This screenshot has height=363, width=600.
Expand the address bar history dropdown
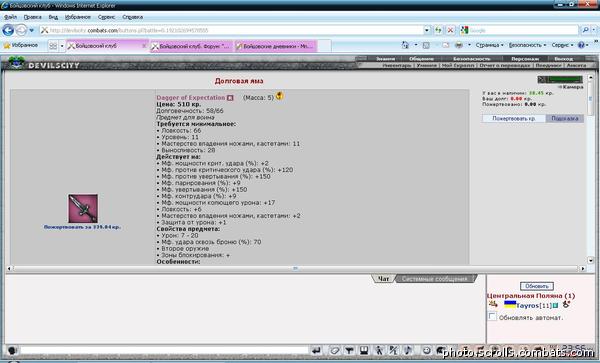(427, 30)
